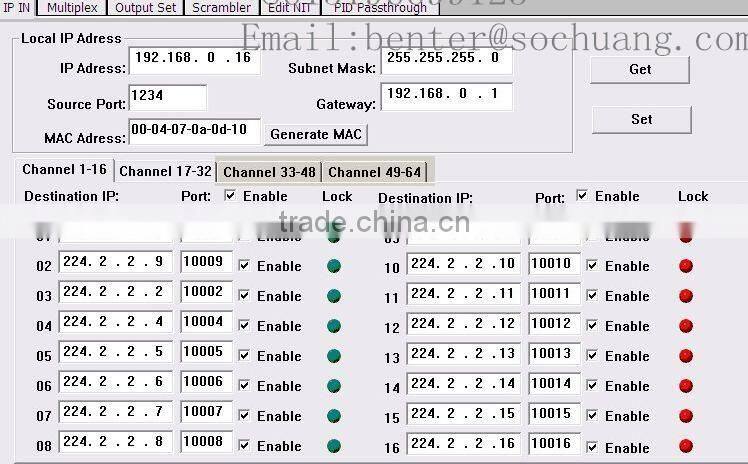Edit channel 08 destination IP 224.2.2.8
This screenshot has width=748, height=464.
coord(115,442)
